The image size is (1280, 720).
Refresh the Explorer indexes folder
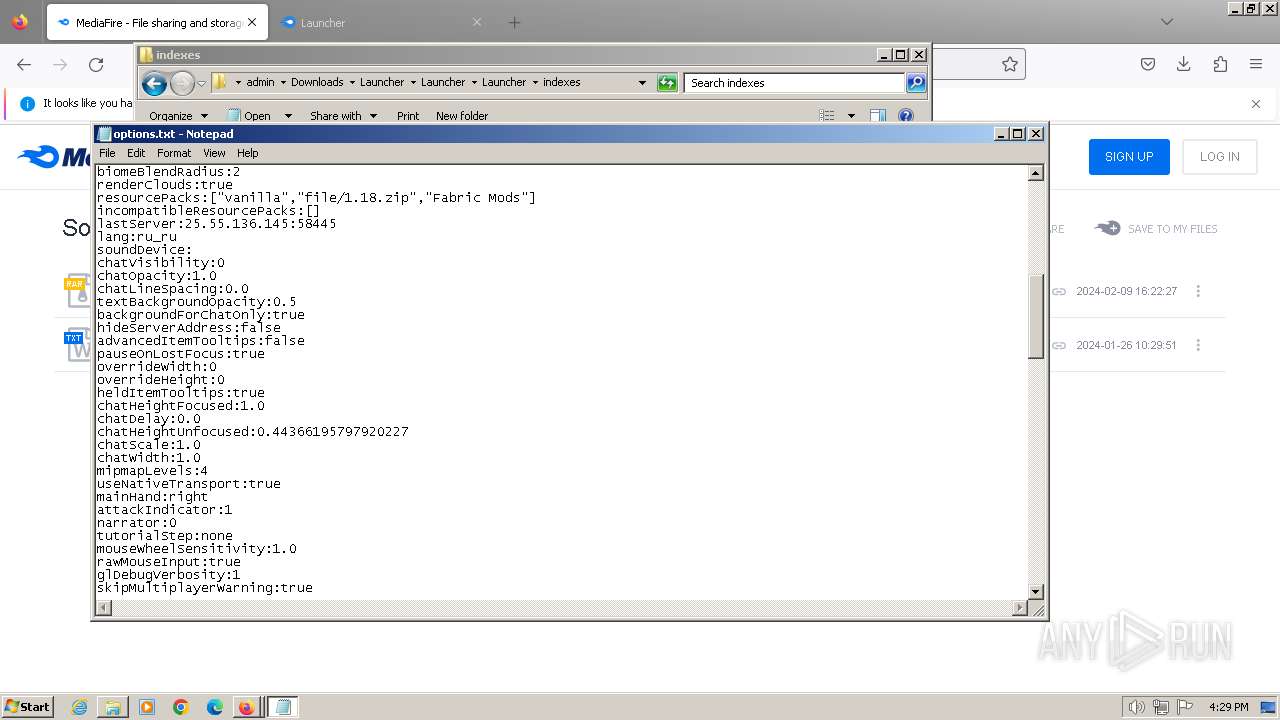click(x=667, y=83)
